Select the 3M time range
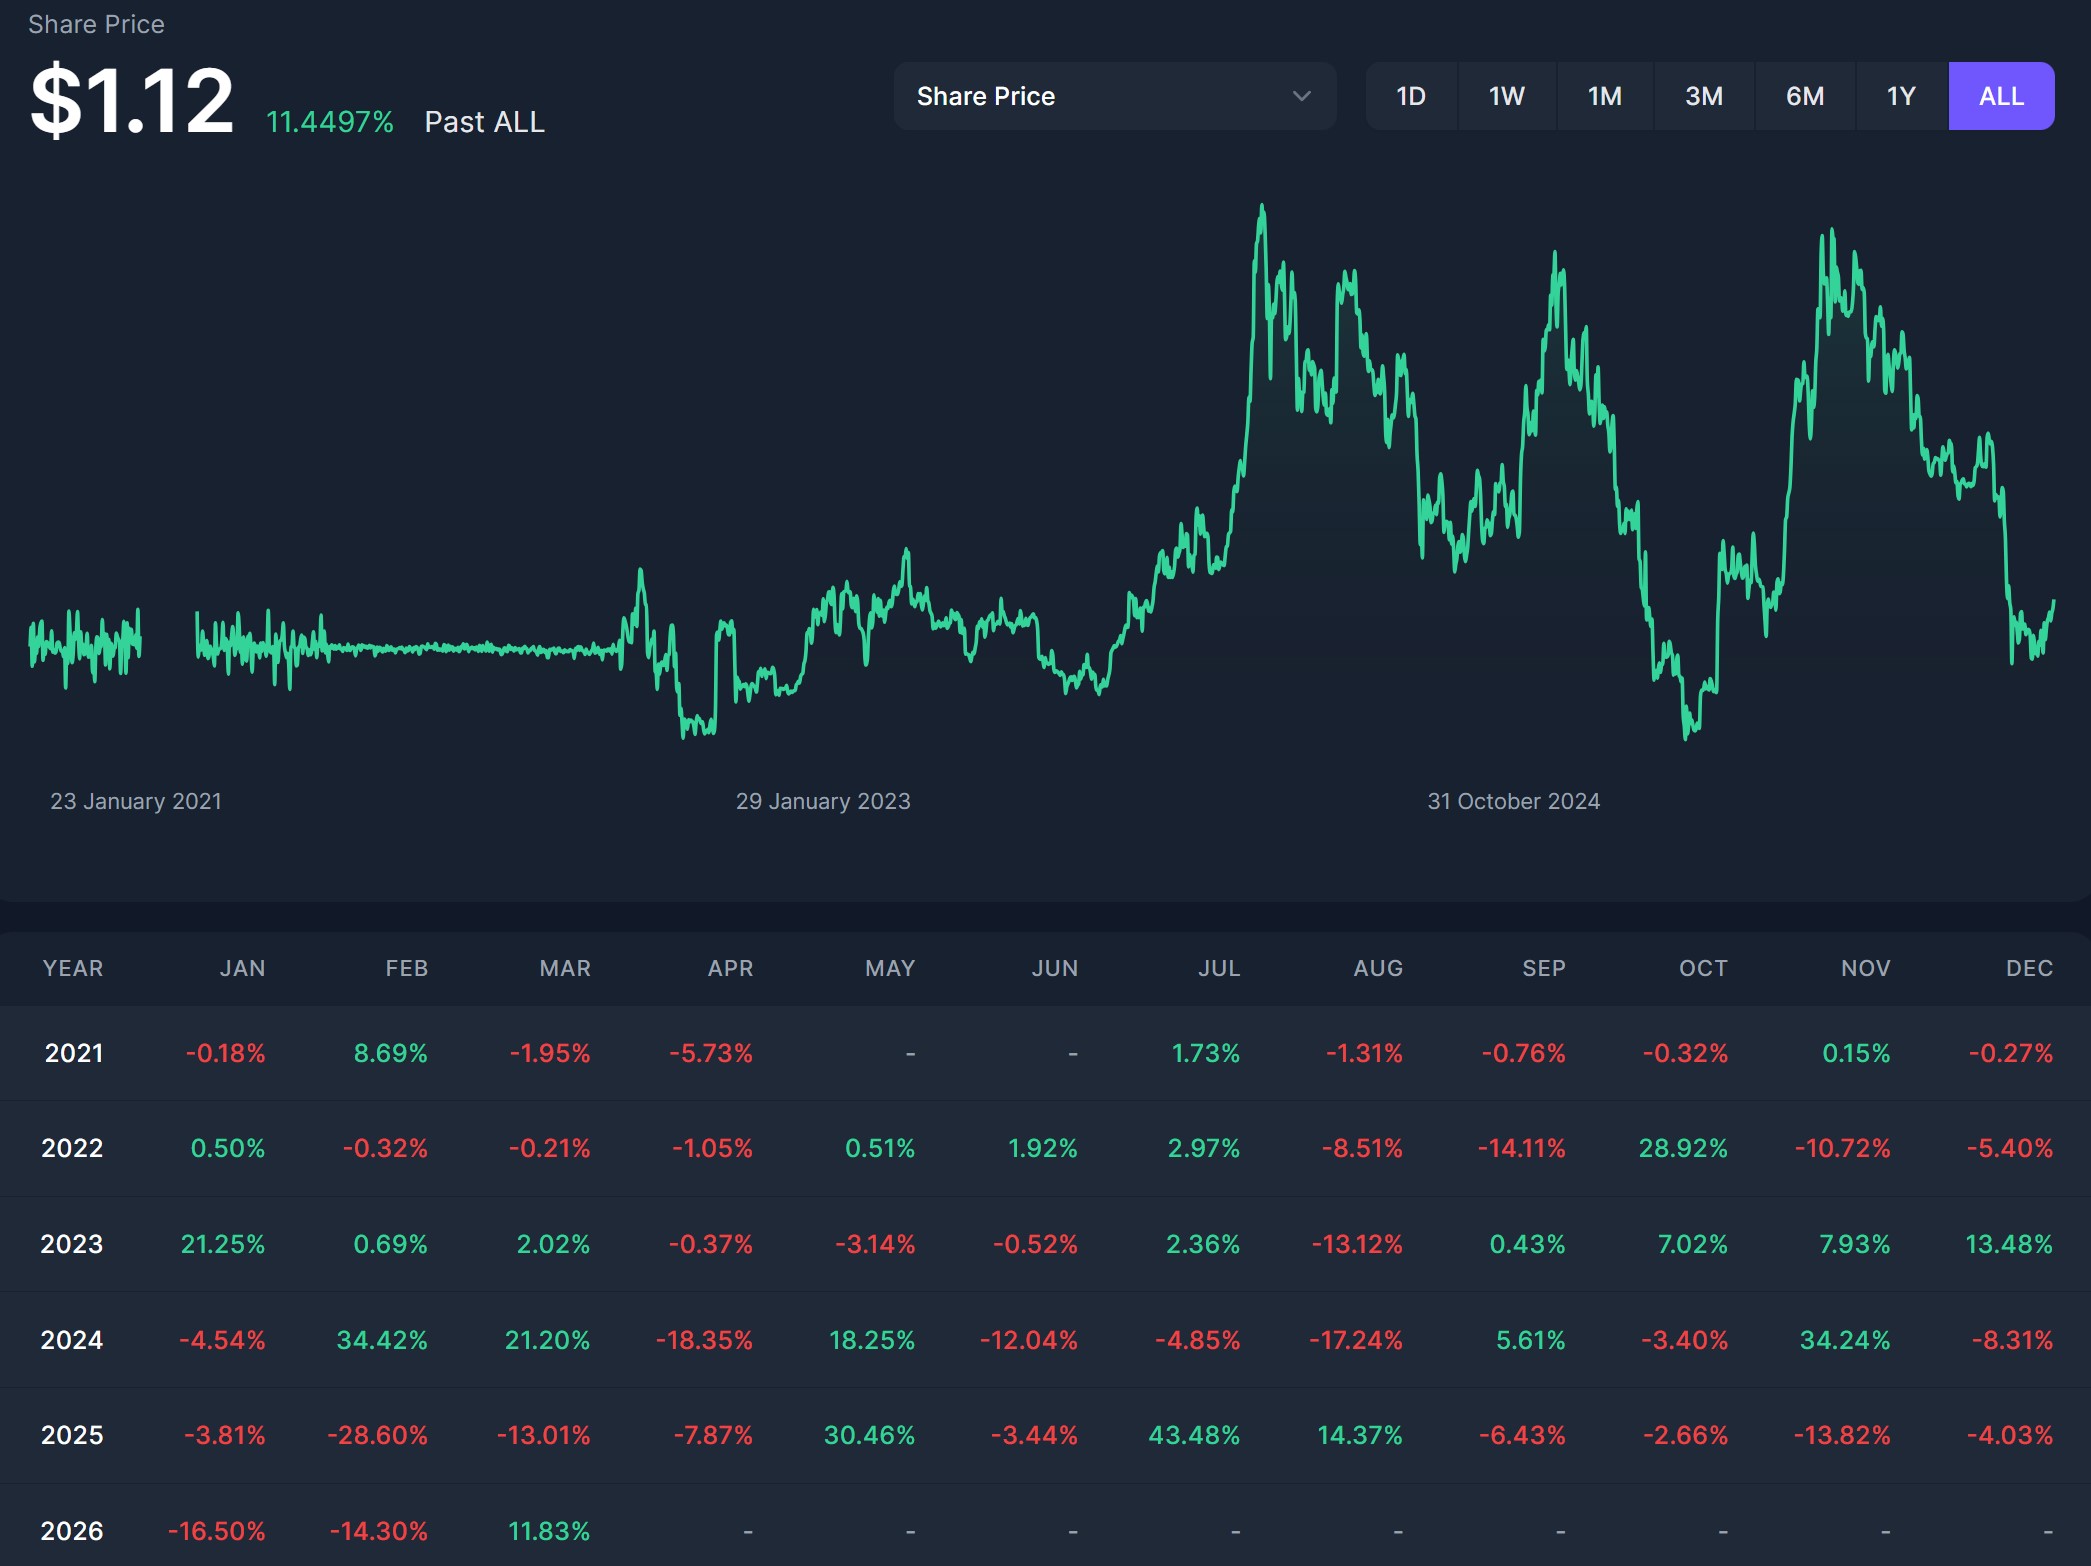Screen dimensions: 2091x1566 pos(1703,96)
